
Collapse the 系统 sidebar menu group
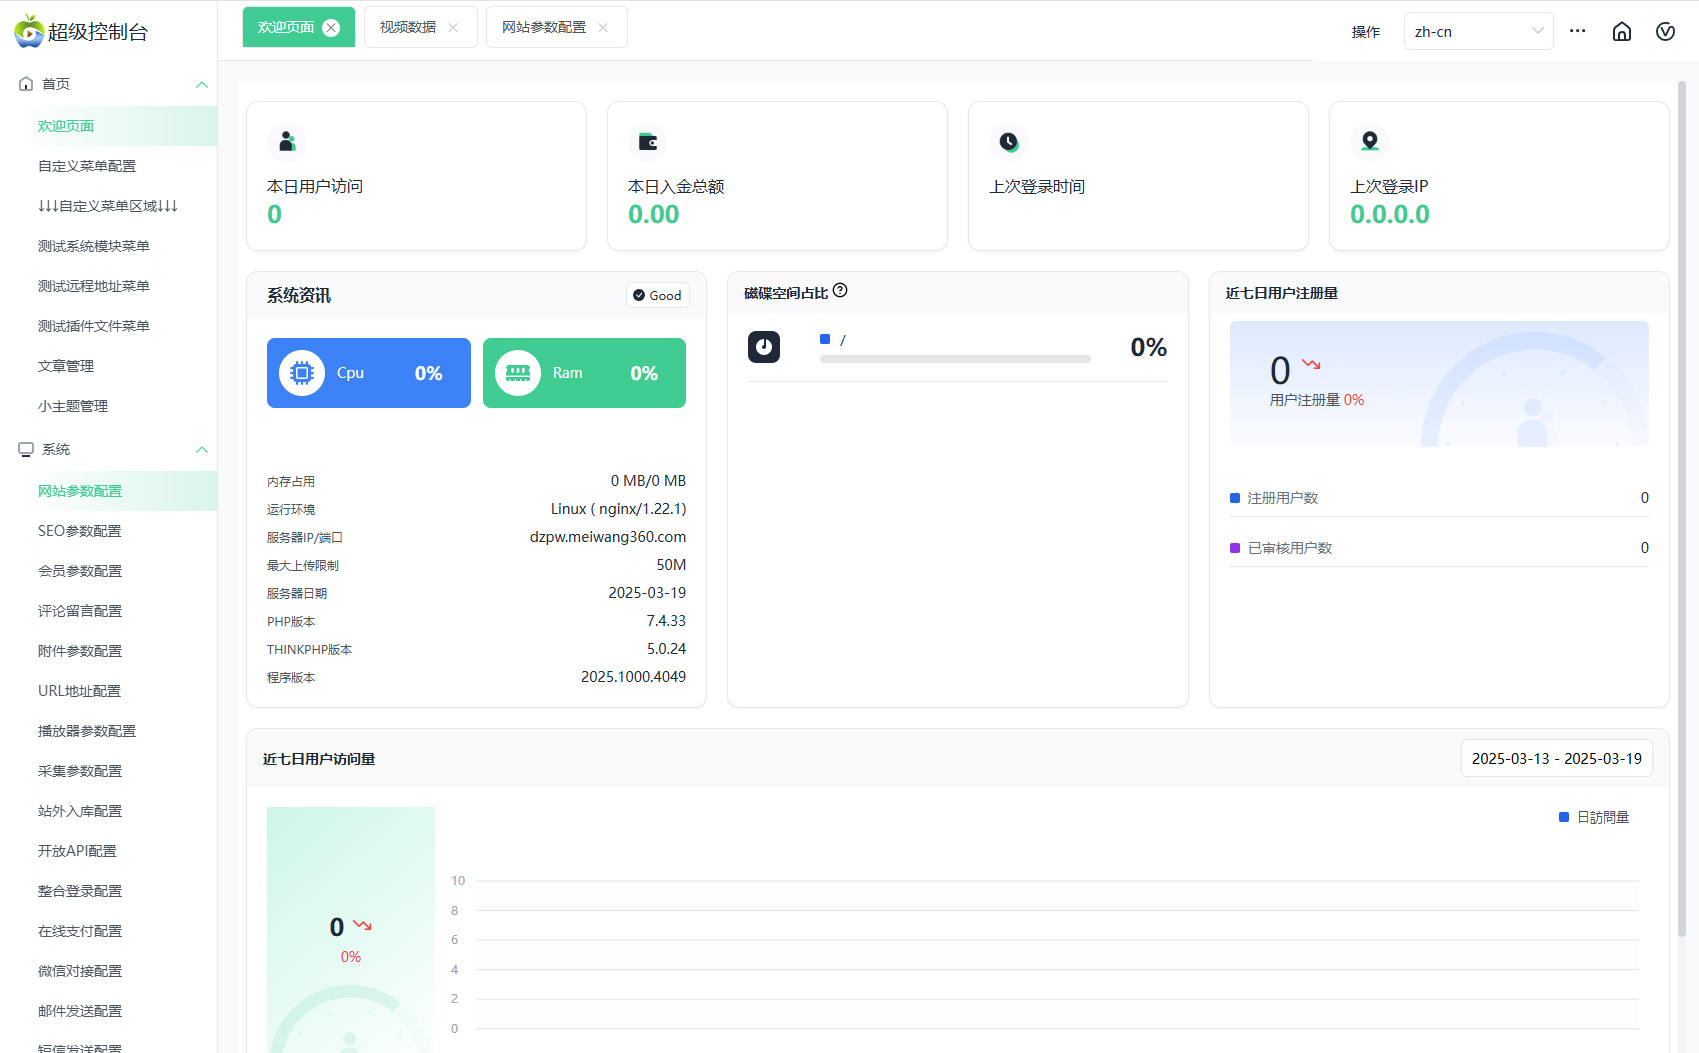[x=201, y=449]
